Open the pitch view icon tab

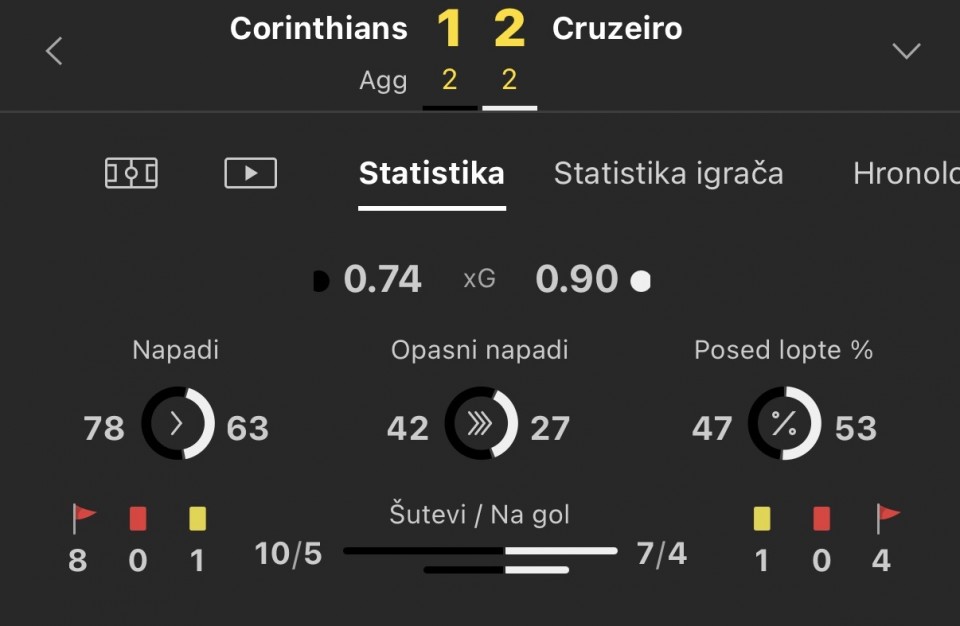131,174
